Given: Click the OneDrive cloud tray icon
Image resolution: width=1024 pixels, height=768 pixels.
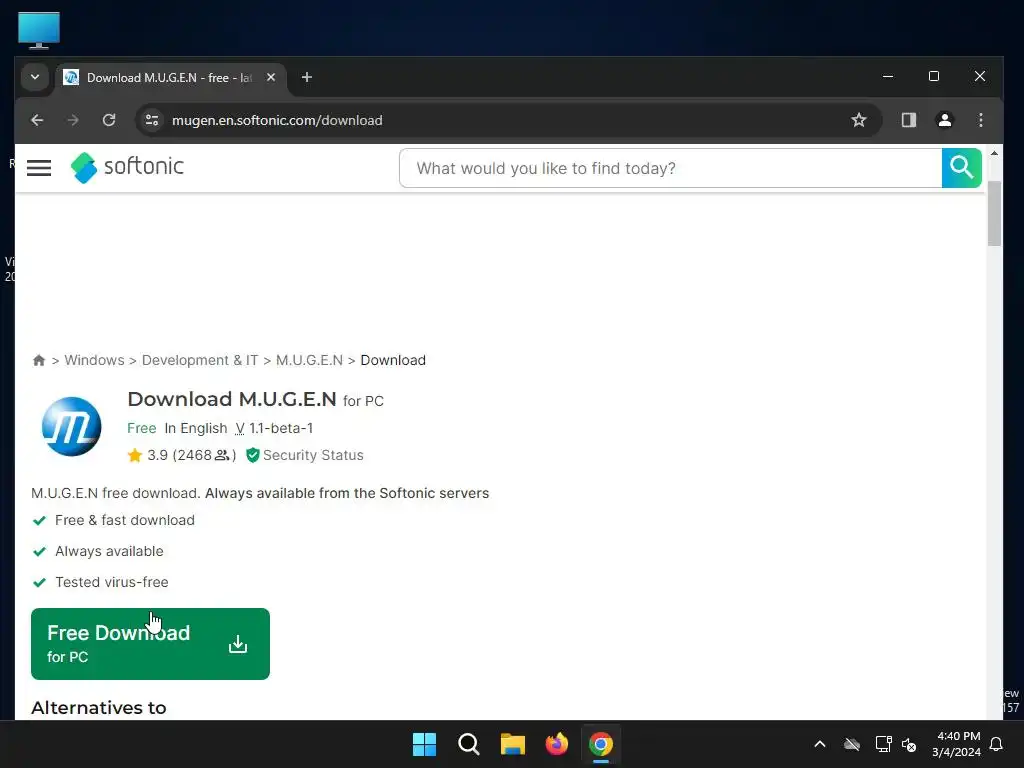Looking at the screenshot, I should pos(852,744).
